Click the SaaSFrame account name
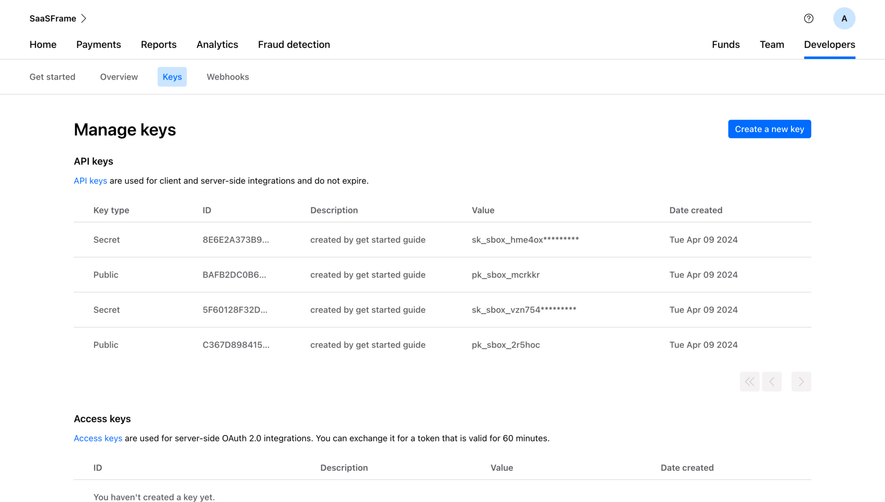Screen dimensions: 885x502 pyautogui.click(x=52, y=19)
